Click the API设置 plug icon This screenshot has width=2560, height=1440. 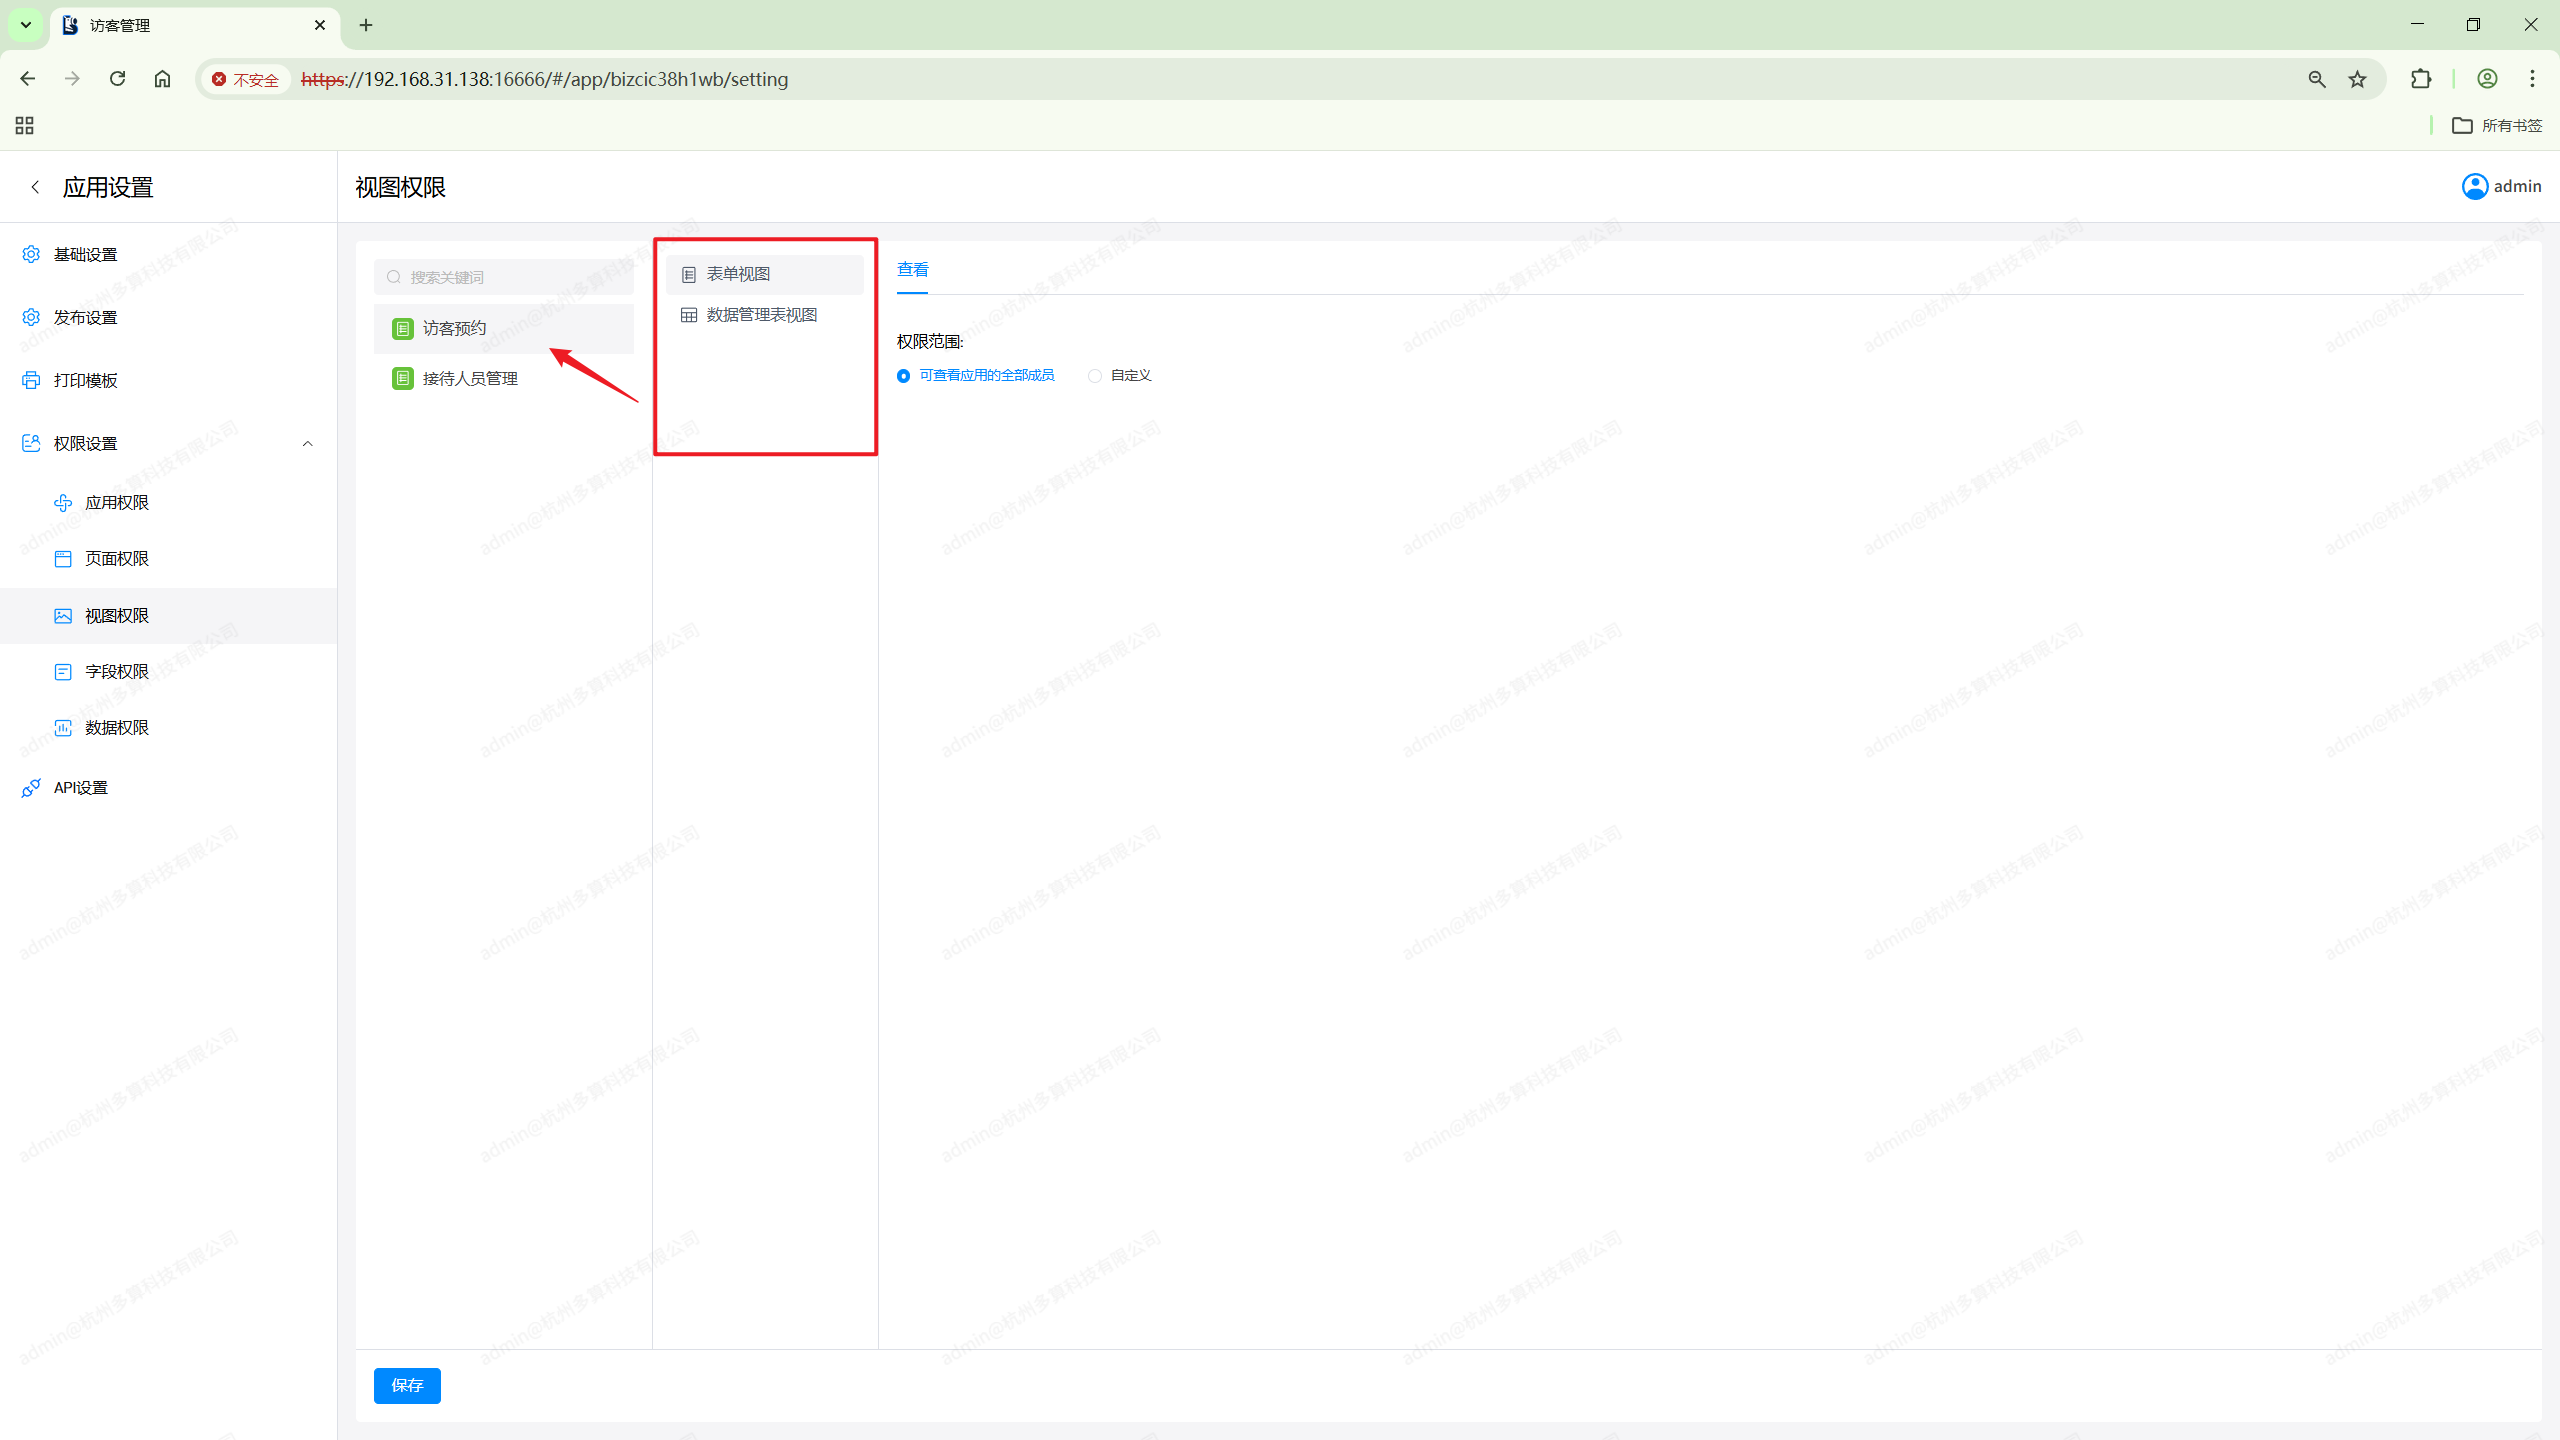click(31, 788)
